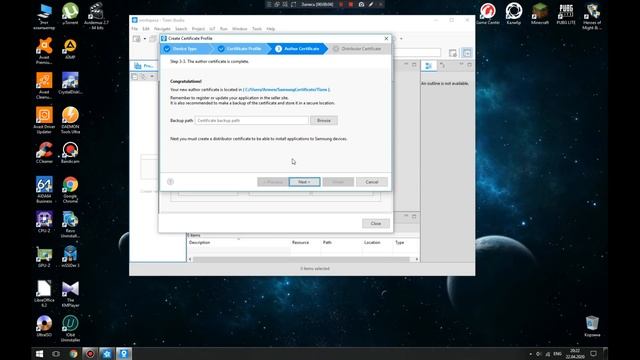The width and height of the screenshot is (640, 360).
Task: Open the Project Explorer view menu dropdown
Action: 152,77
